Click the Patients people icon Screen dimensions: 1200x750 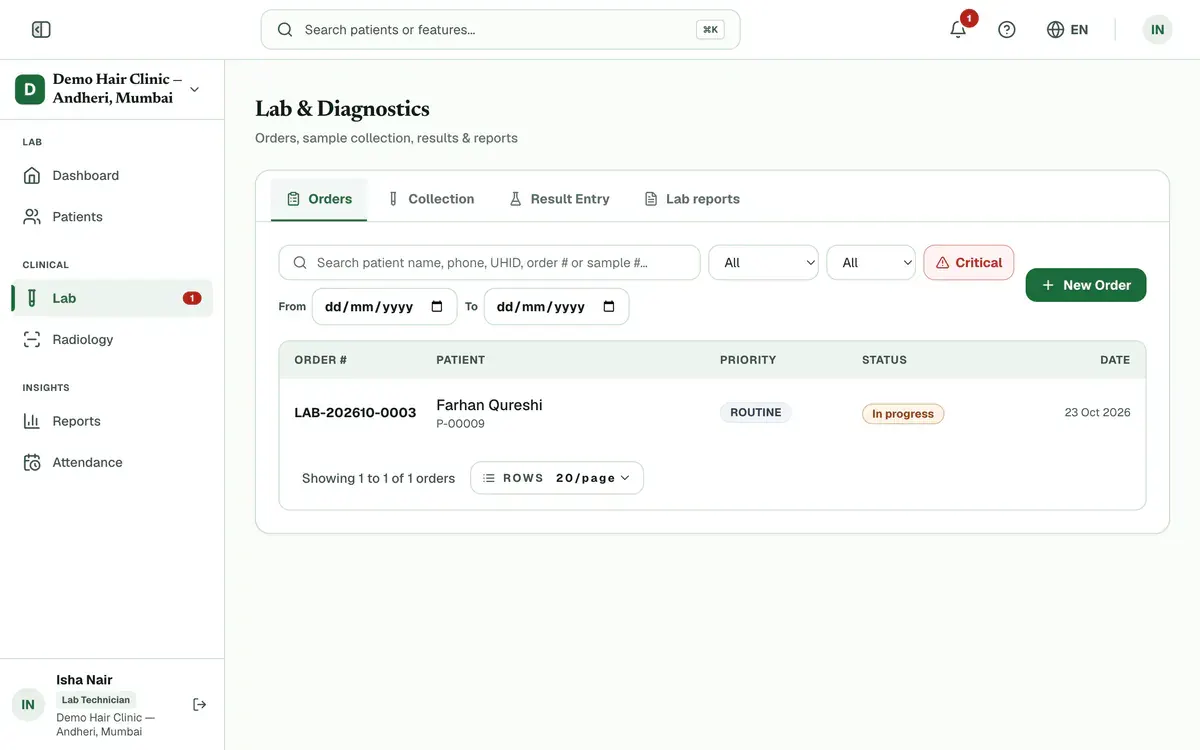32,216
